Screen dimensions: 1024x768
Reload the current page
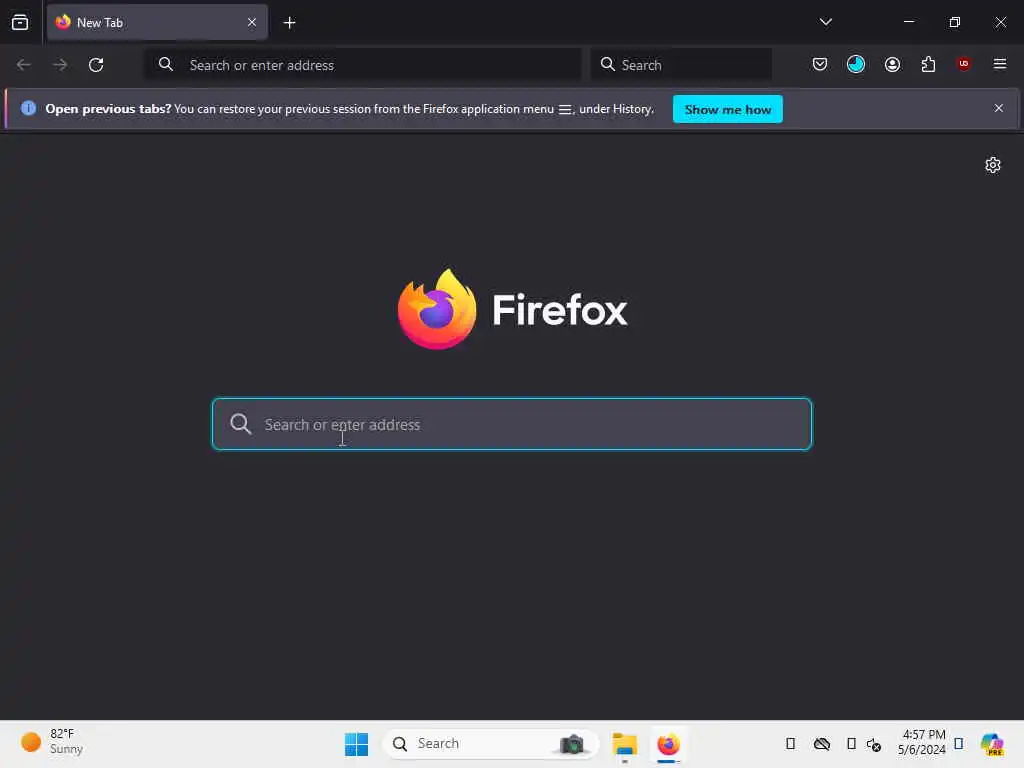coord(96,65)
